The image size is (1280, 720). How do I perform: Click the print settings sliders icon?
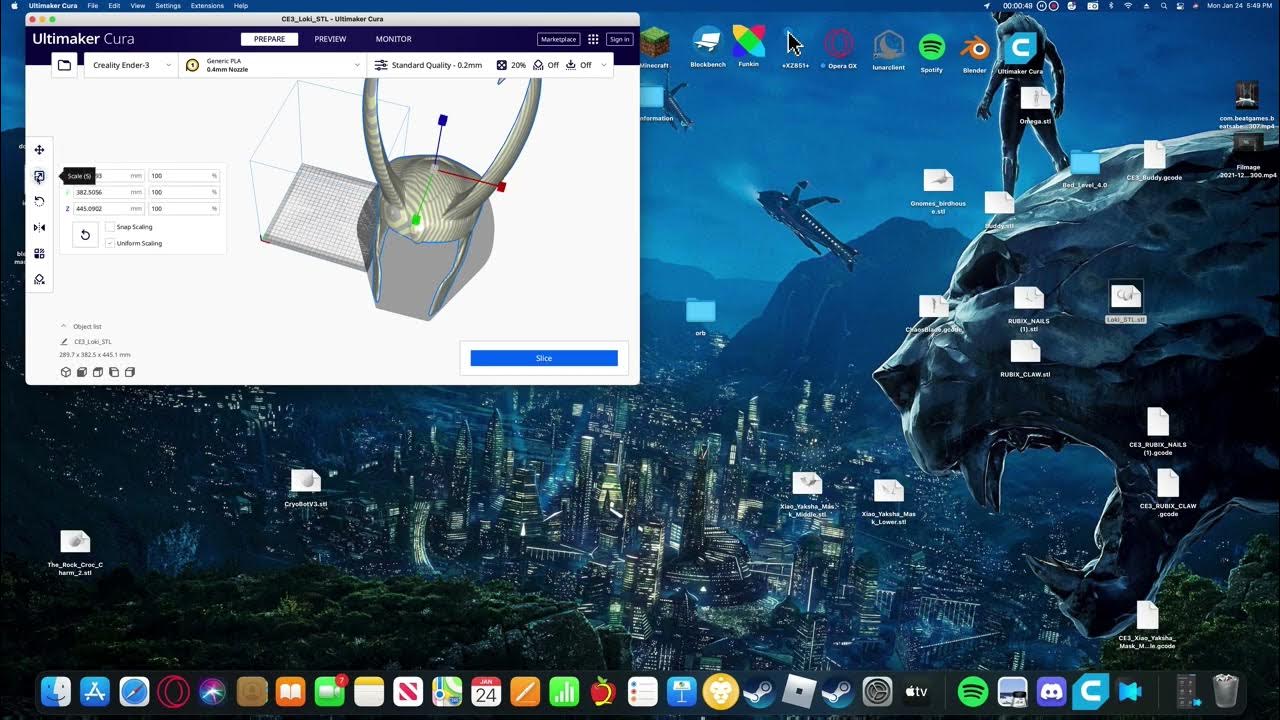pos(381,65)
